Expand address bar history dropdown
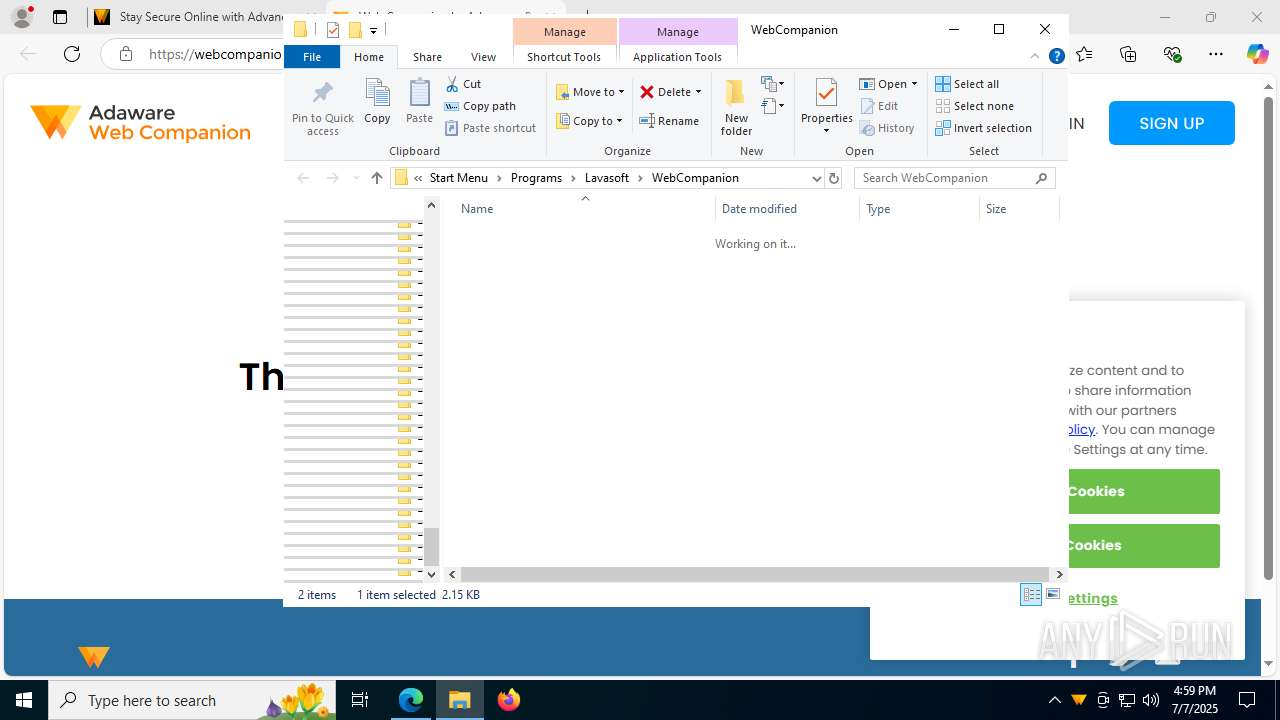 (x=816, y=178)
